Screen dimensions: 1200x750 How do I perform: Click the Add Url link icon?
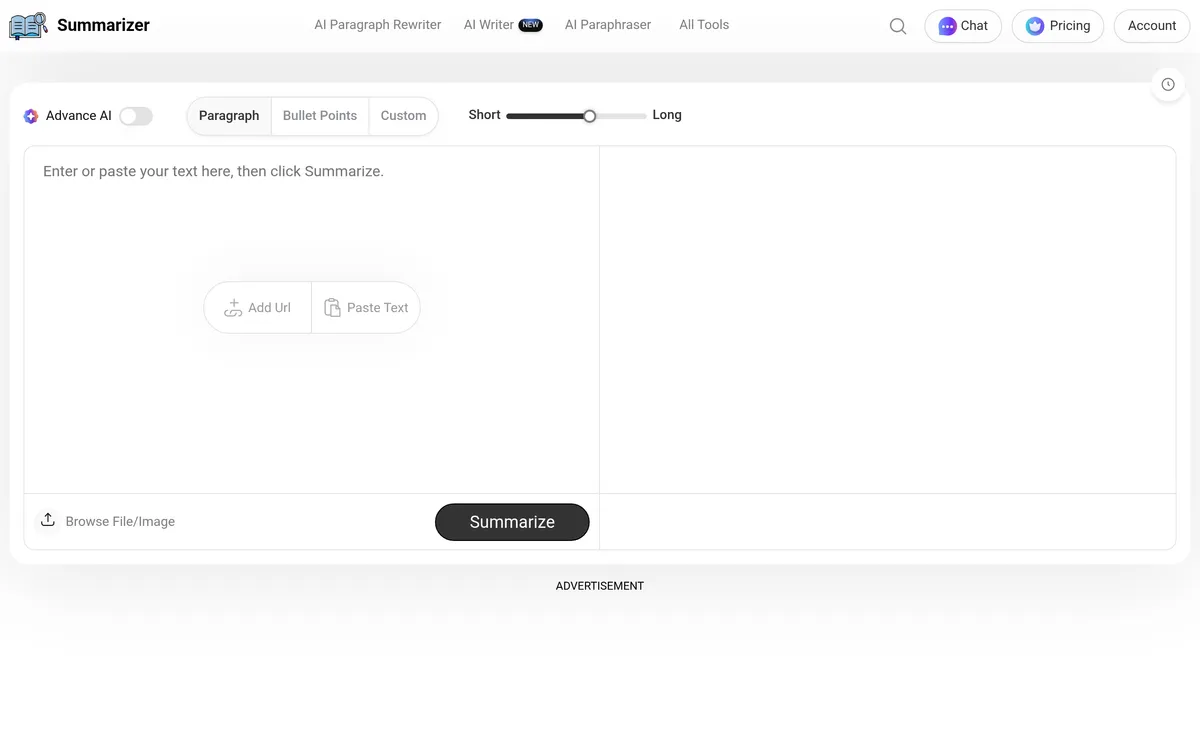pyautogui.click(x=233, y=308)
